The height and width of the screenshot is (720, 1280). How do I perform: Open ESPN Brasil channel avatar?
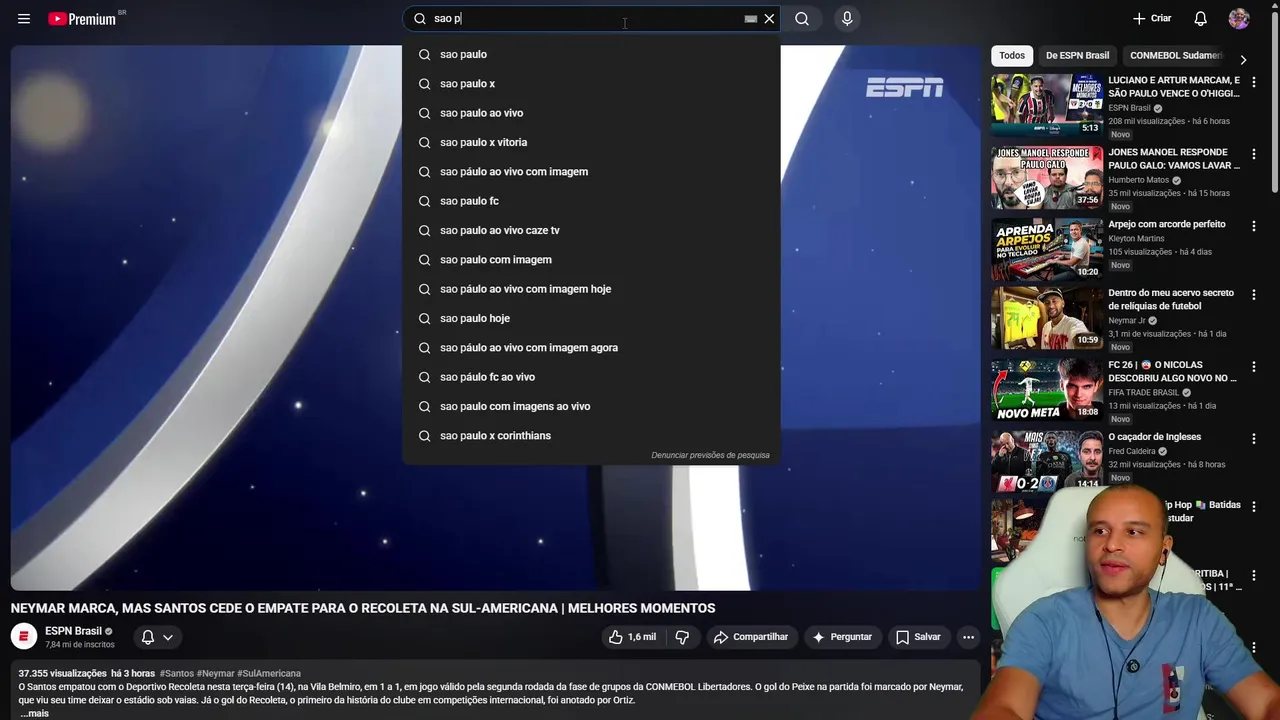[24, 636]
